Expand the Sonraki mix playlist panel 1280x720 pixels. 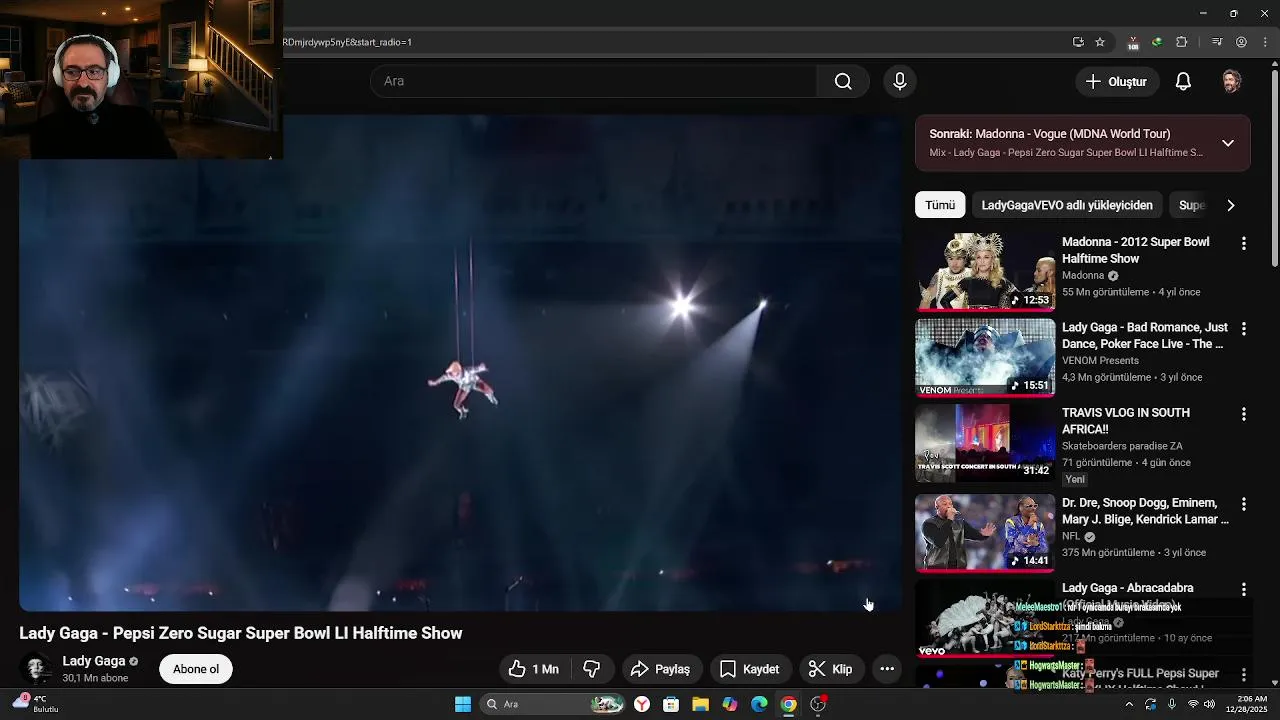[1228, 143]
